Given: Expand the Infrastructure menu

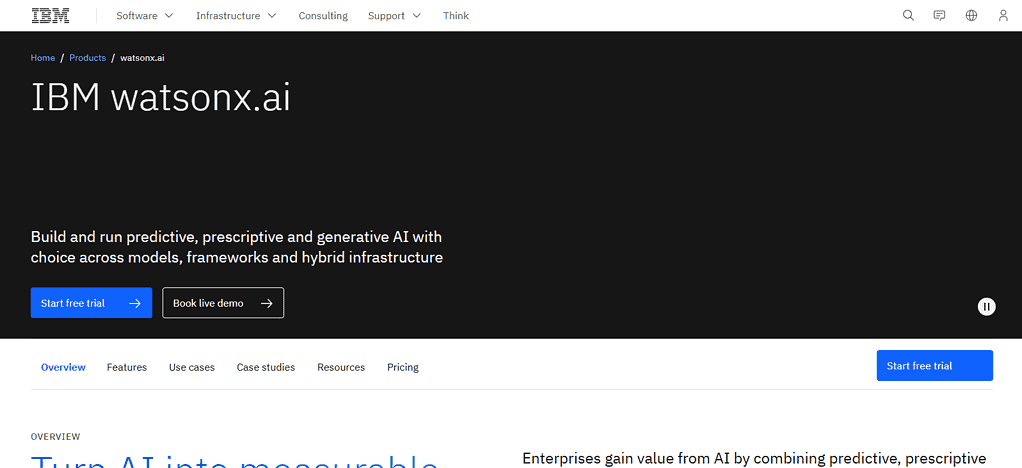Looking at the screenshot, I should [x=236, y=16].
